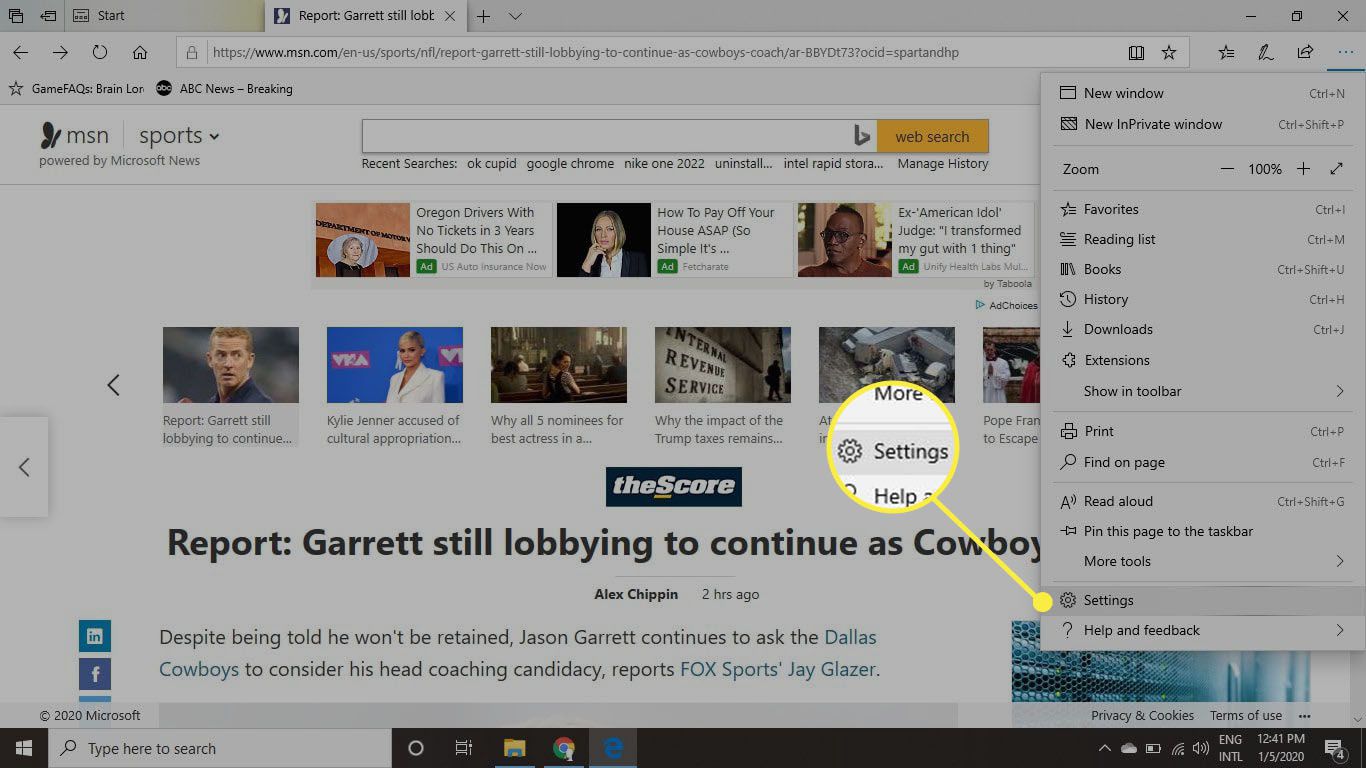Select recent search ok cupid
1366x768 pixels.
[x=492, y=164]
